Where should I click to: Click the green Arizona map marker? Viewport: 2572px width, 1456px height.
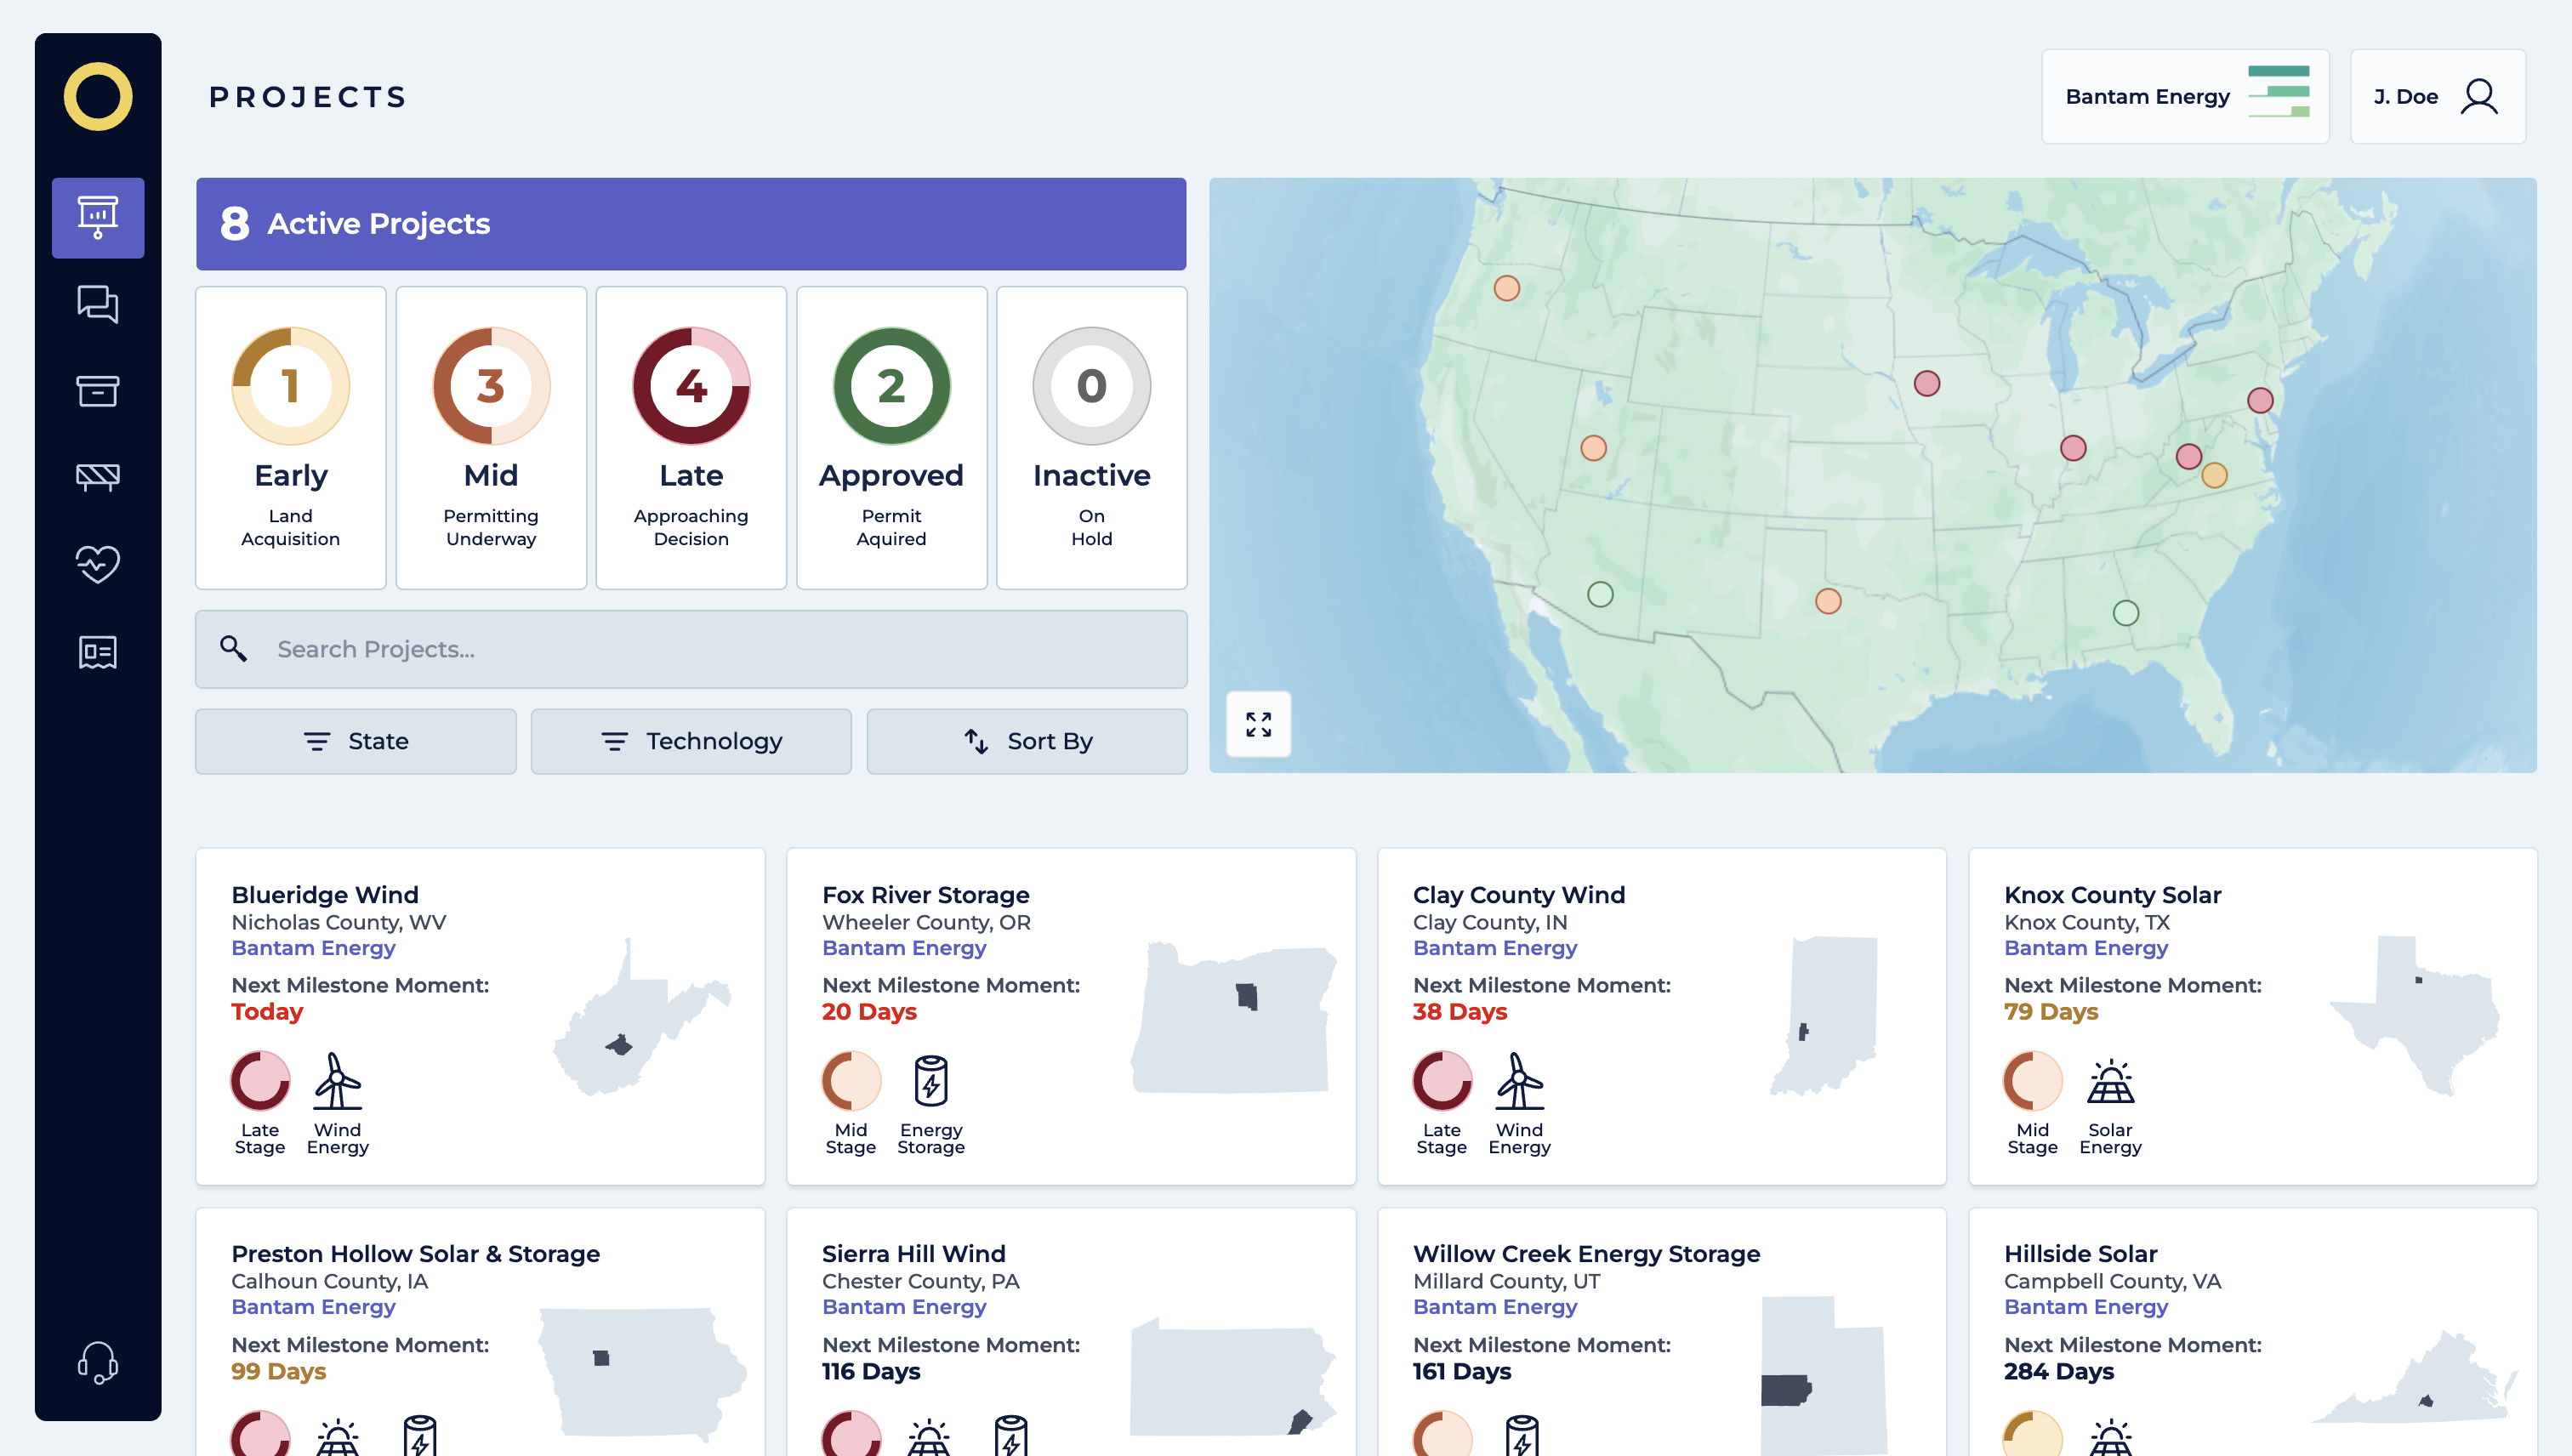1601,594
